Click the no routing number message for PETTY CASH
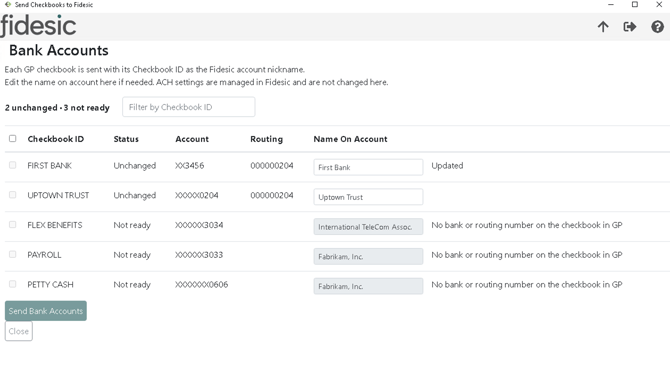Screen dimensions: 670x373 coord(527,285)
